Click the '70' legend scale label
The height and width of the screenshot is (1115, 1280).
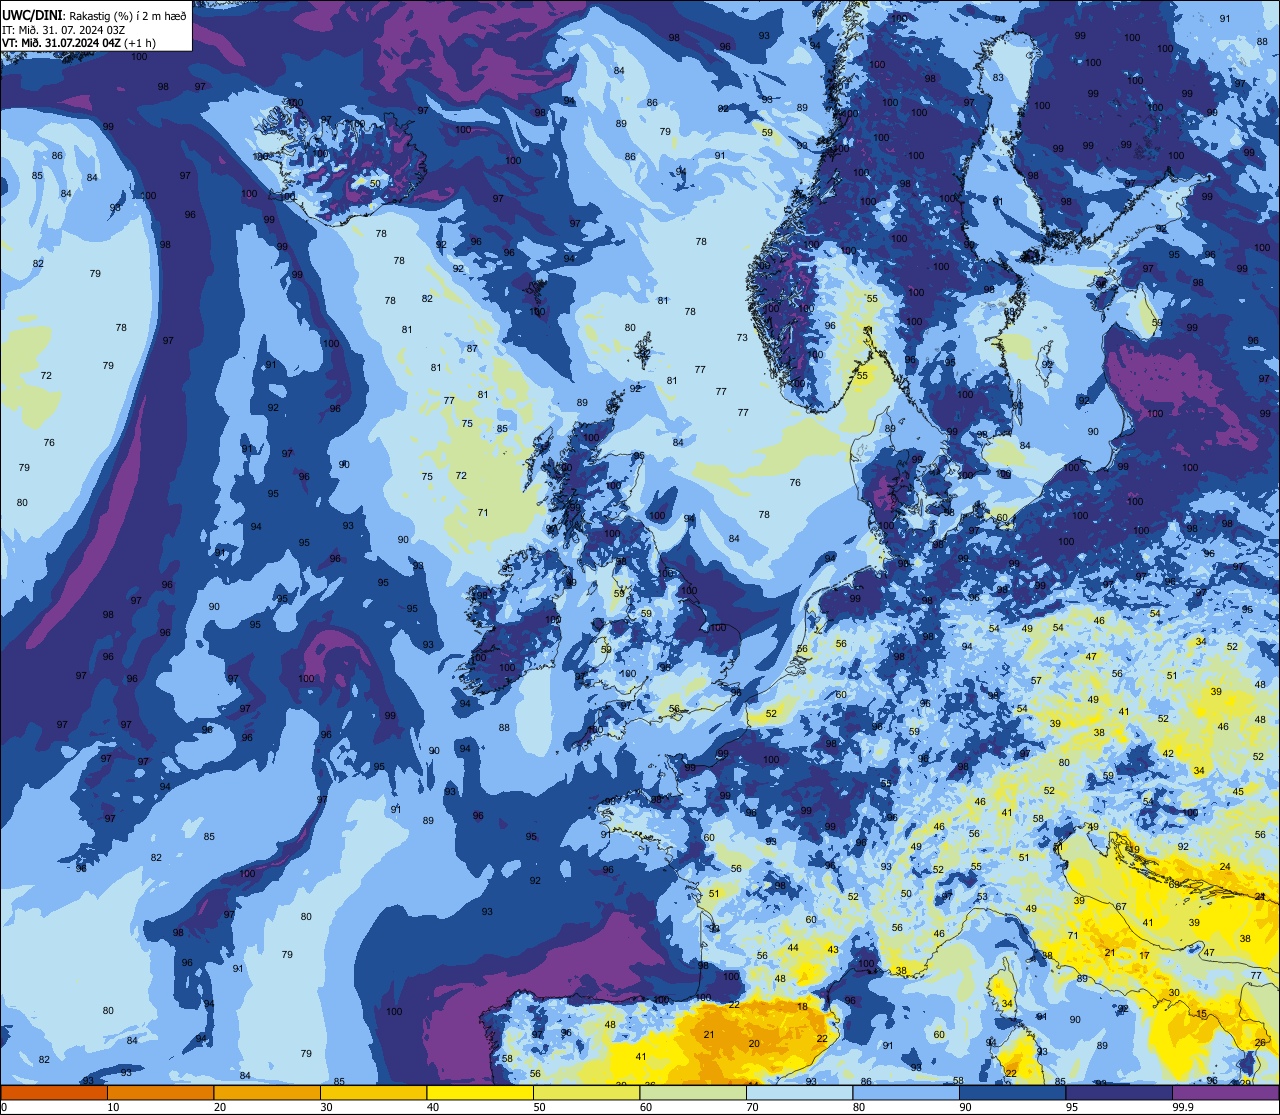[x=753, y=1107]
